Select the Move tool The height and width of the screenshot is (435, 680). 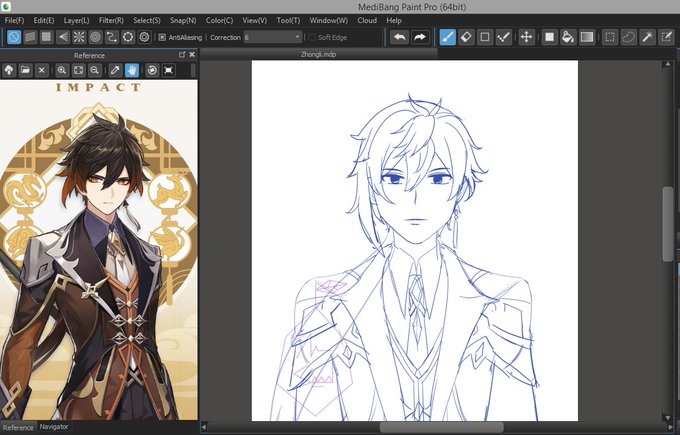[526, 37]
